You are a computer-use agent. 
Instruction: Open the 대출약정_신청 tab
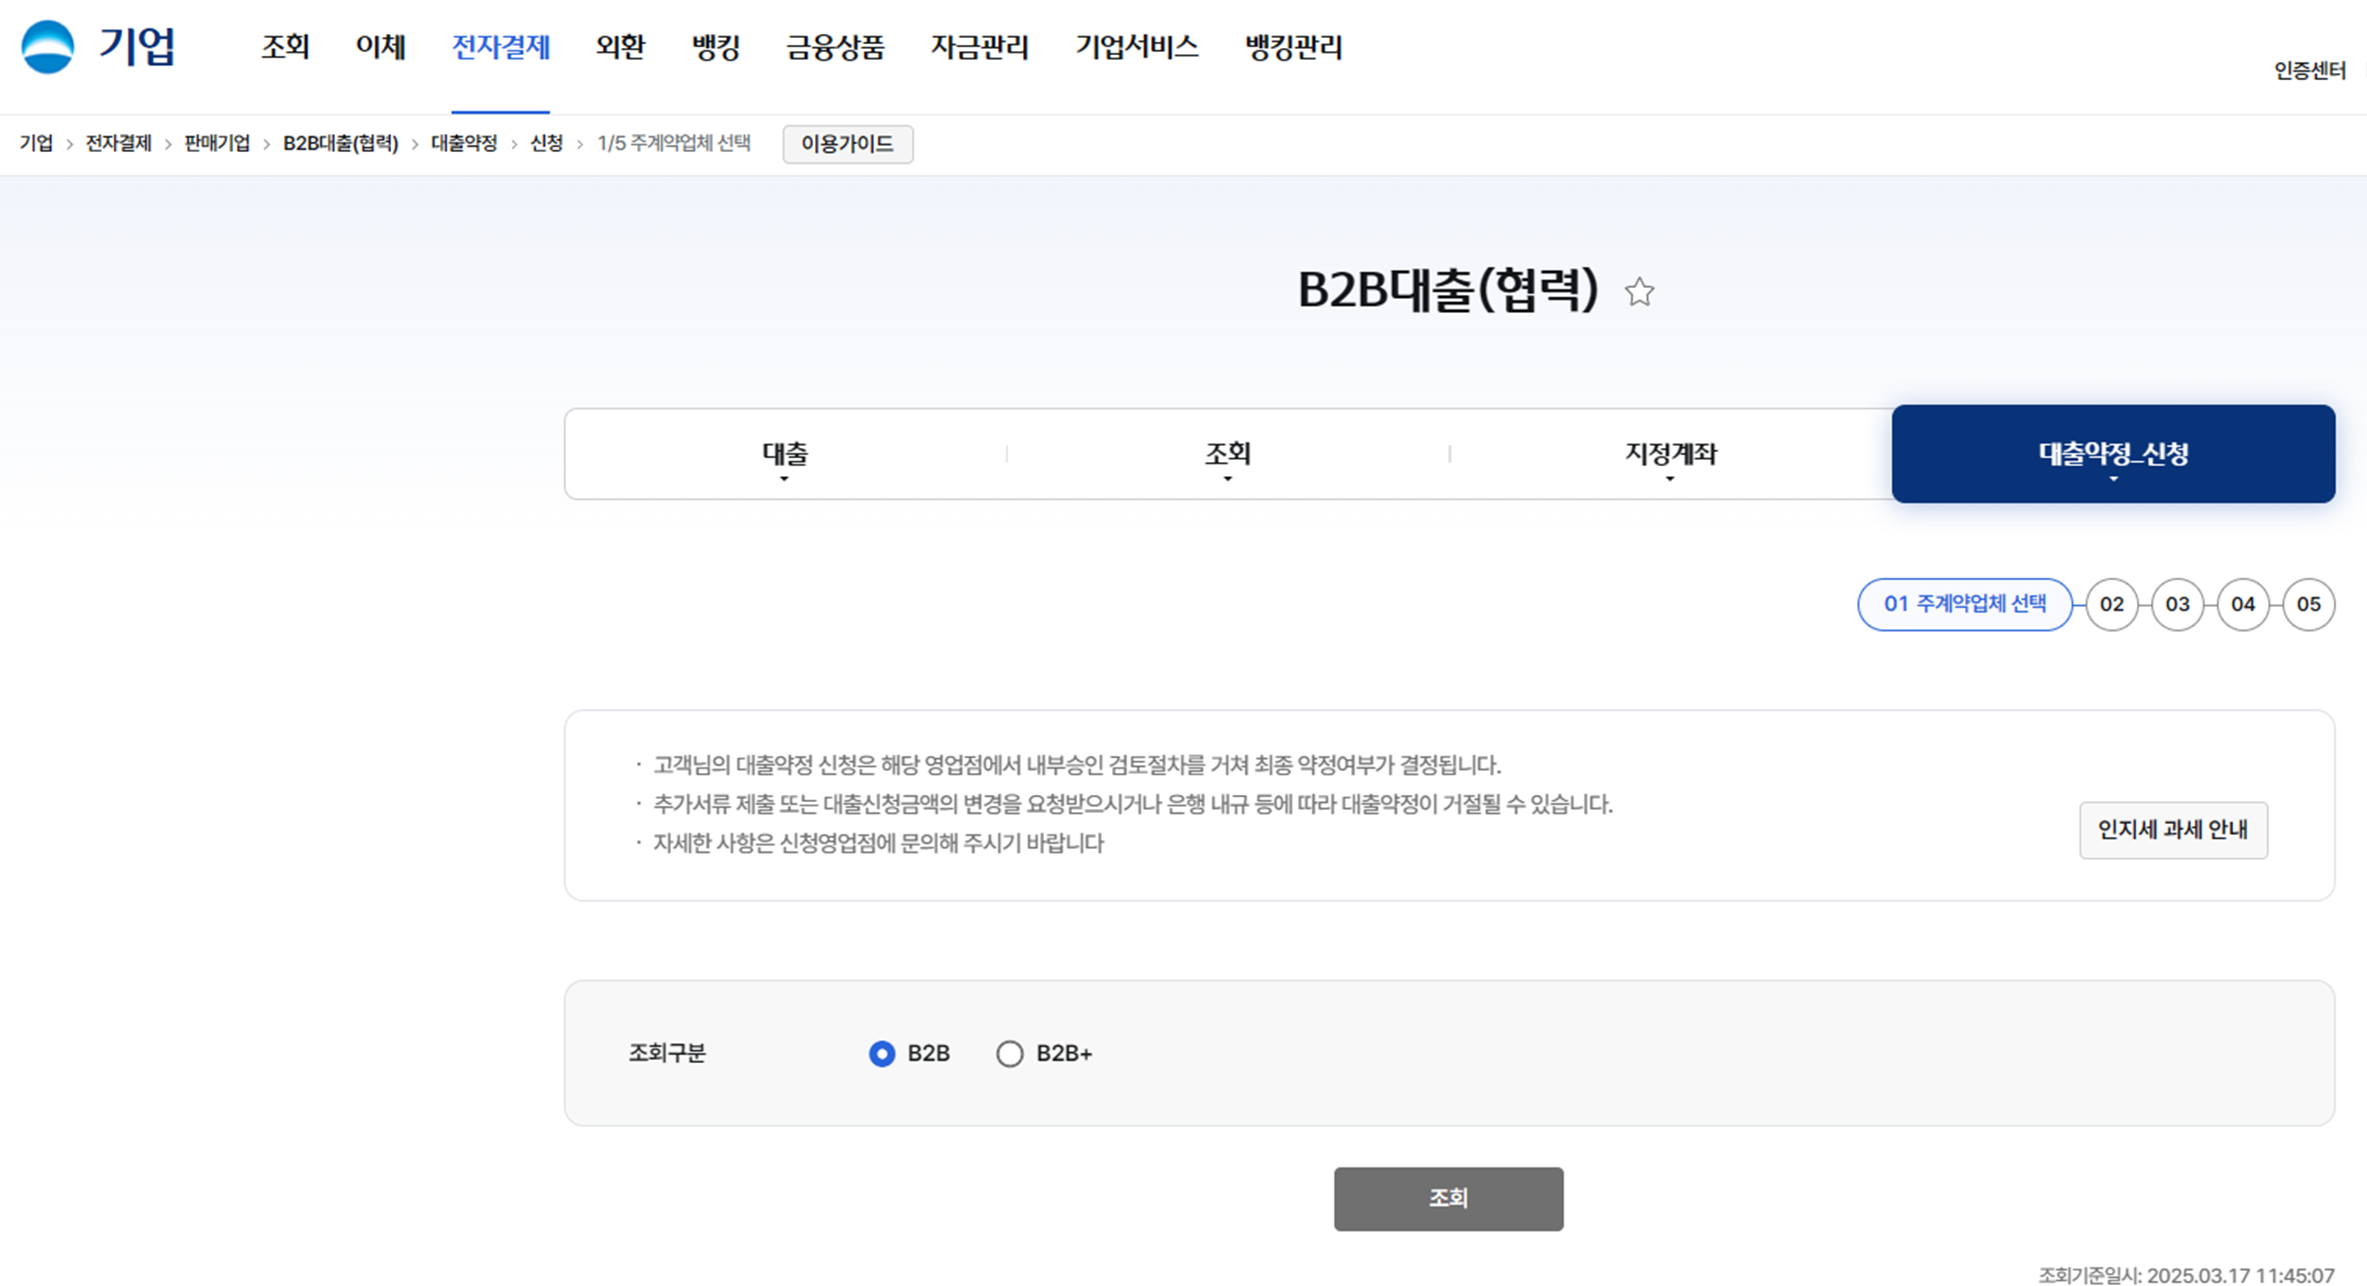coord(2113,454)
